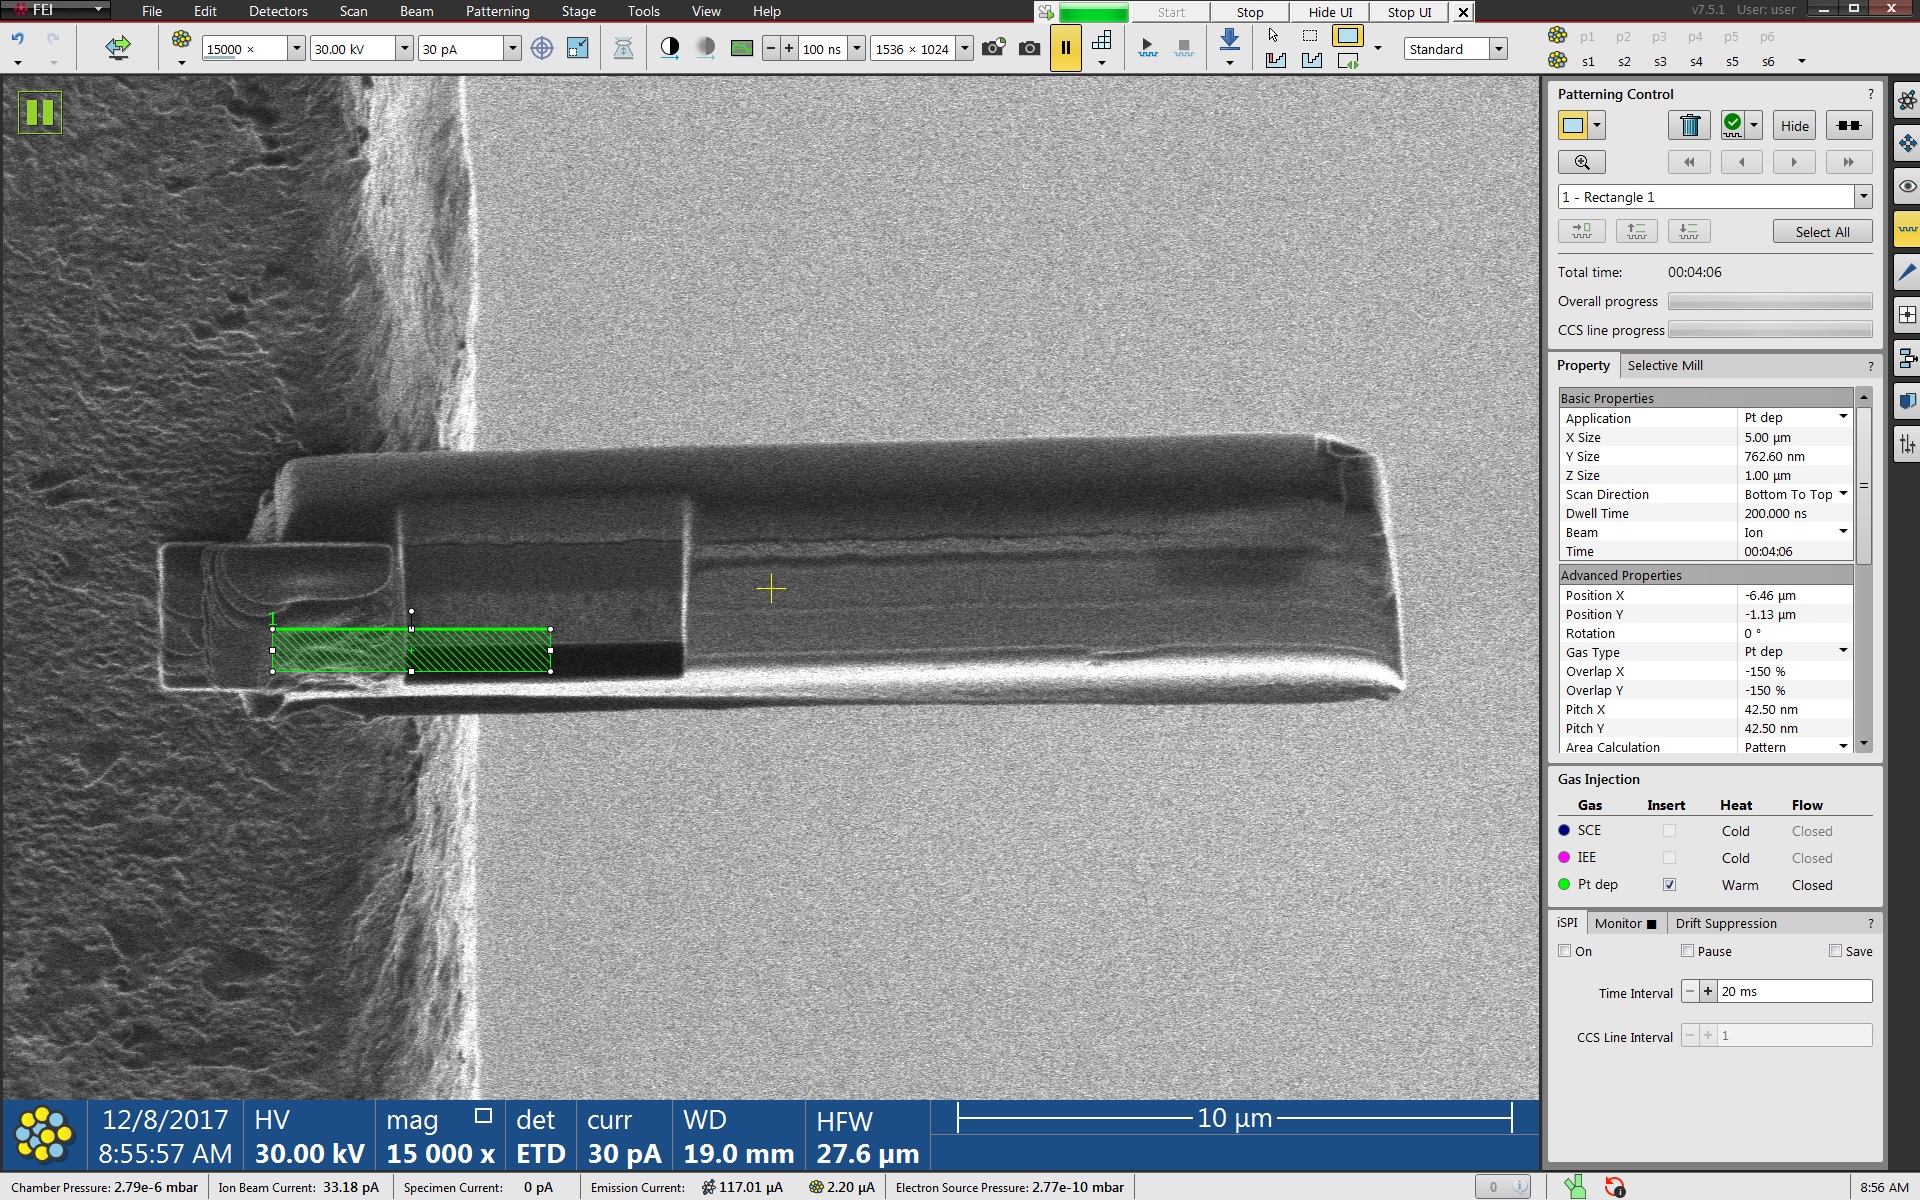Toggle Pt dep Insert checkbox
Viewport: 1920px width, 1200px height.
pyautogui.click(x=1669, y=885)
